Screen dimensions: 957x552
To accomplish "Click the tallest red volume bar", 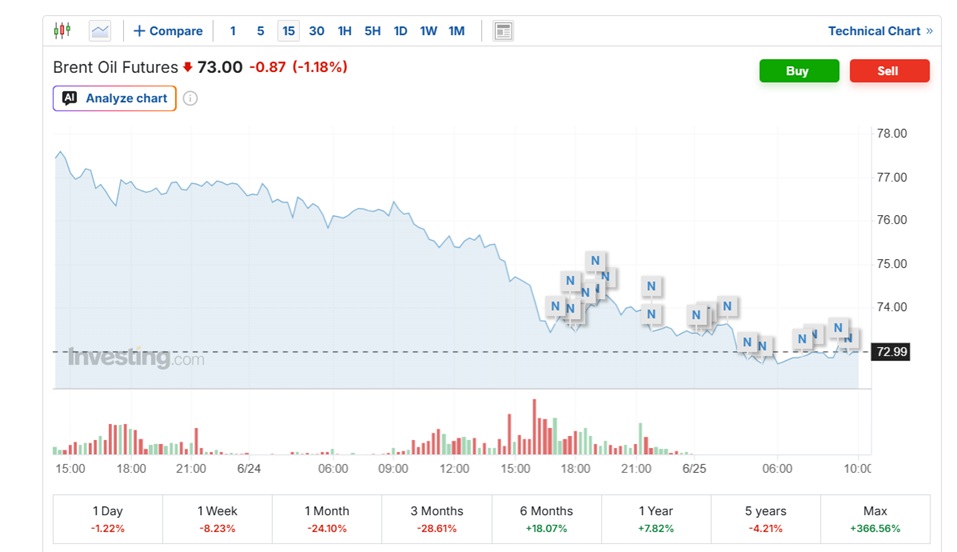I will tap(534, 426).
